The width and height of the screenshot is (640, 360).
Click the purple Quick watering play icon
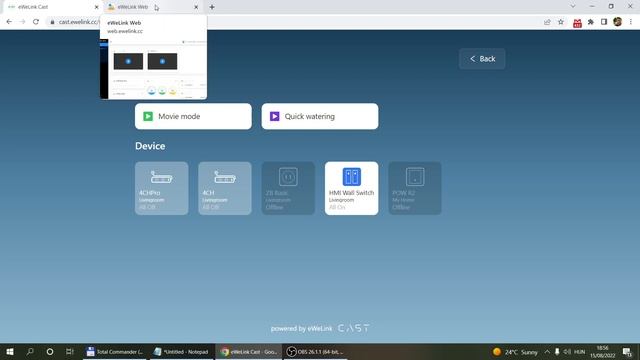pyautogui.click(x=275, y=116)
